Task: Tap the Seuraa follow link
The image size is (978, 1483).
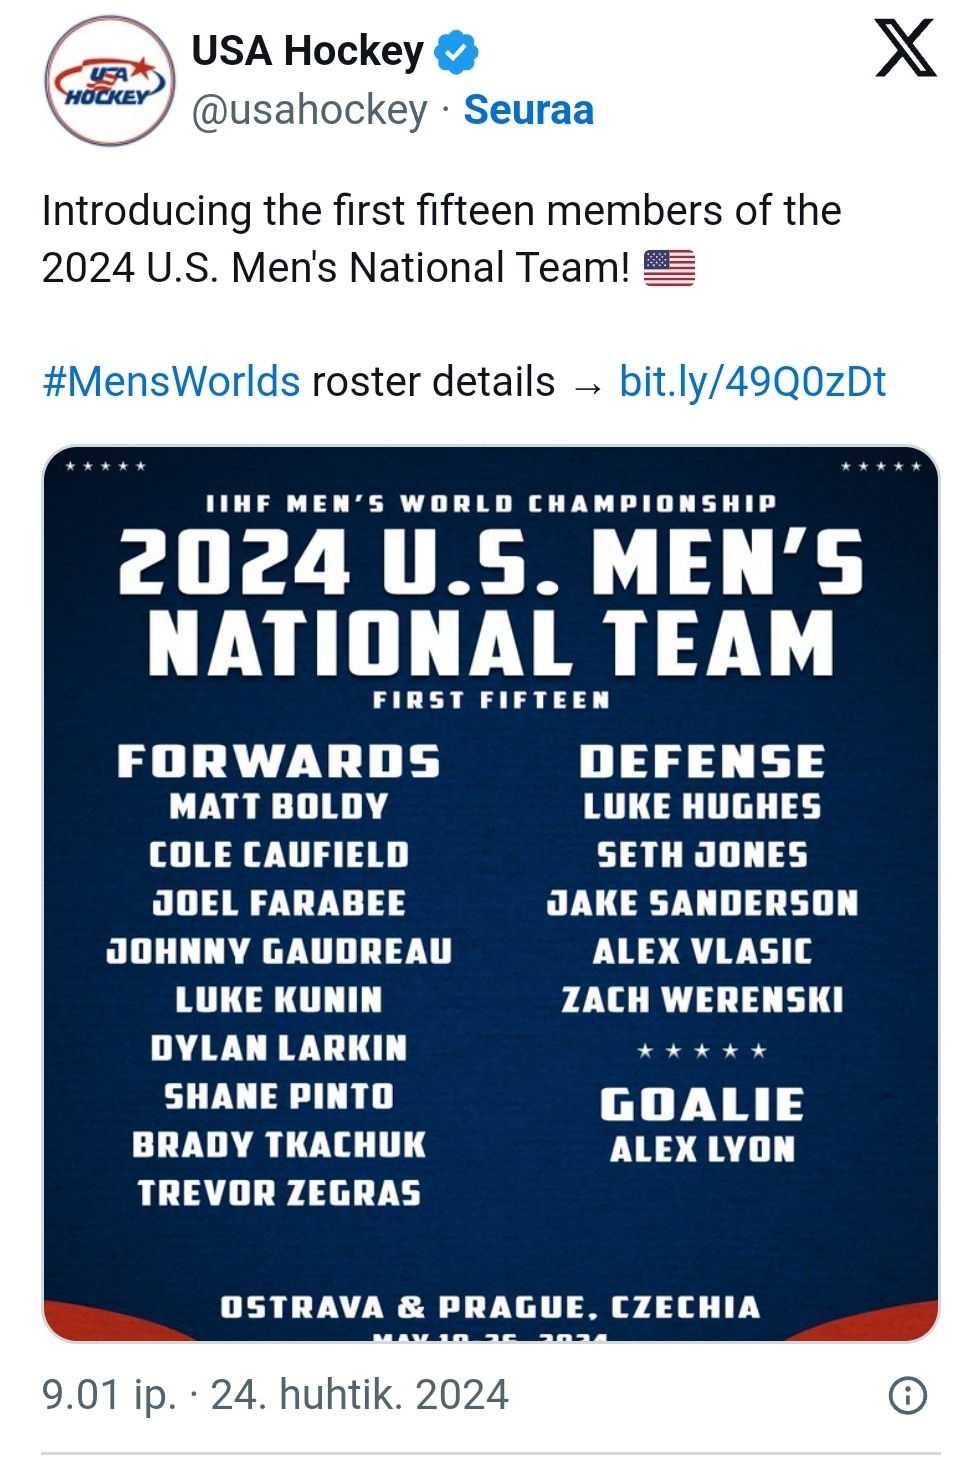Action: point(528,110)
